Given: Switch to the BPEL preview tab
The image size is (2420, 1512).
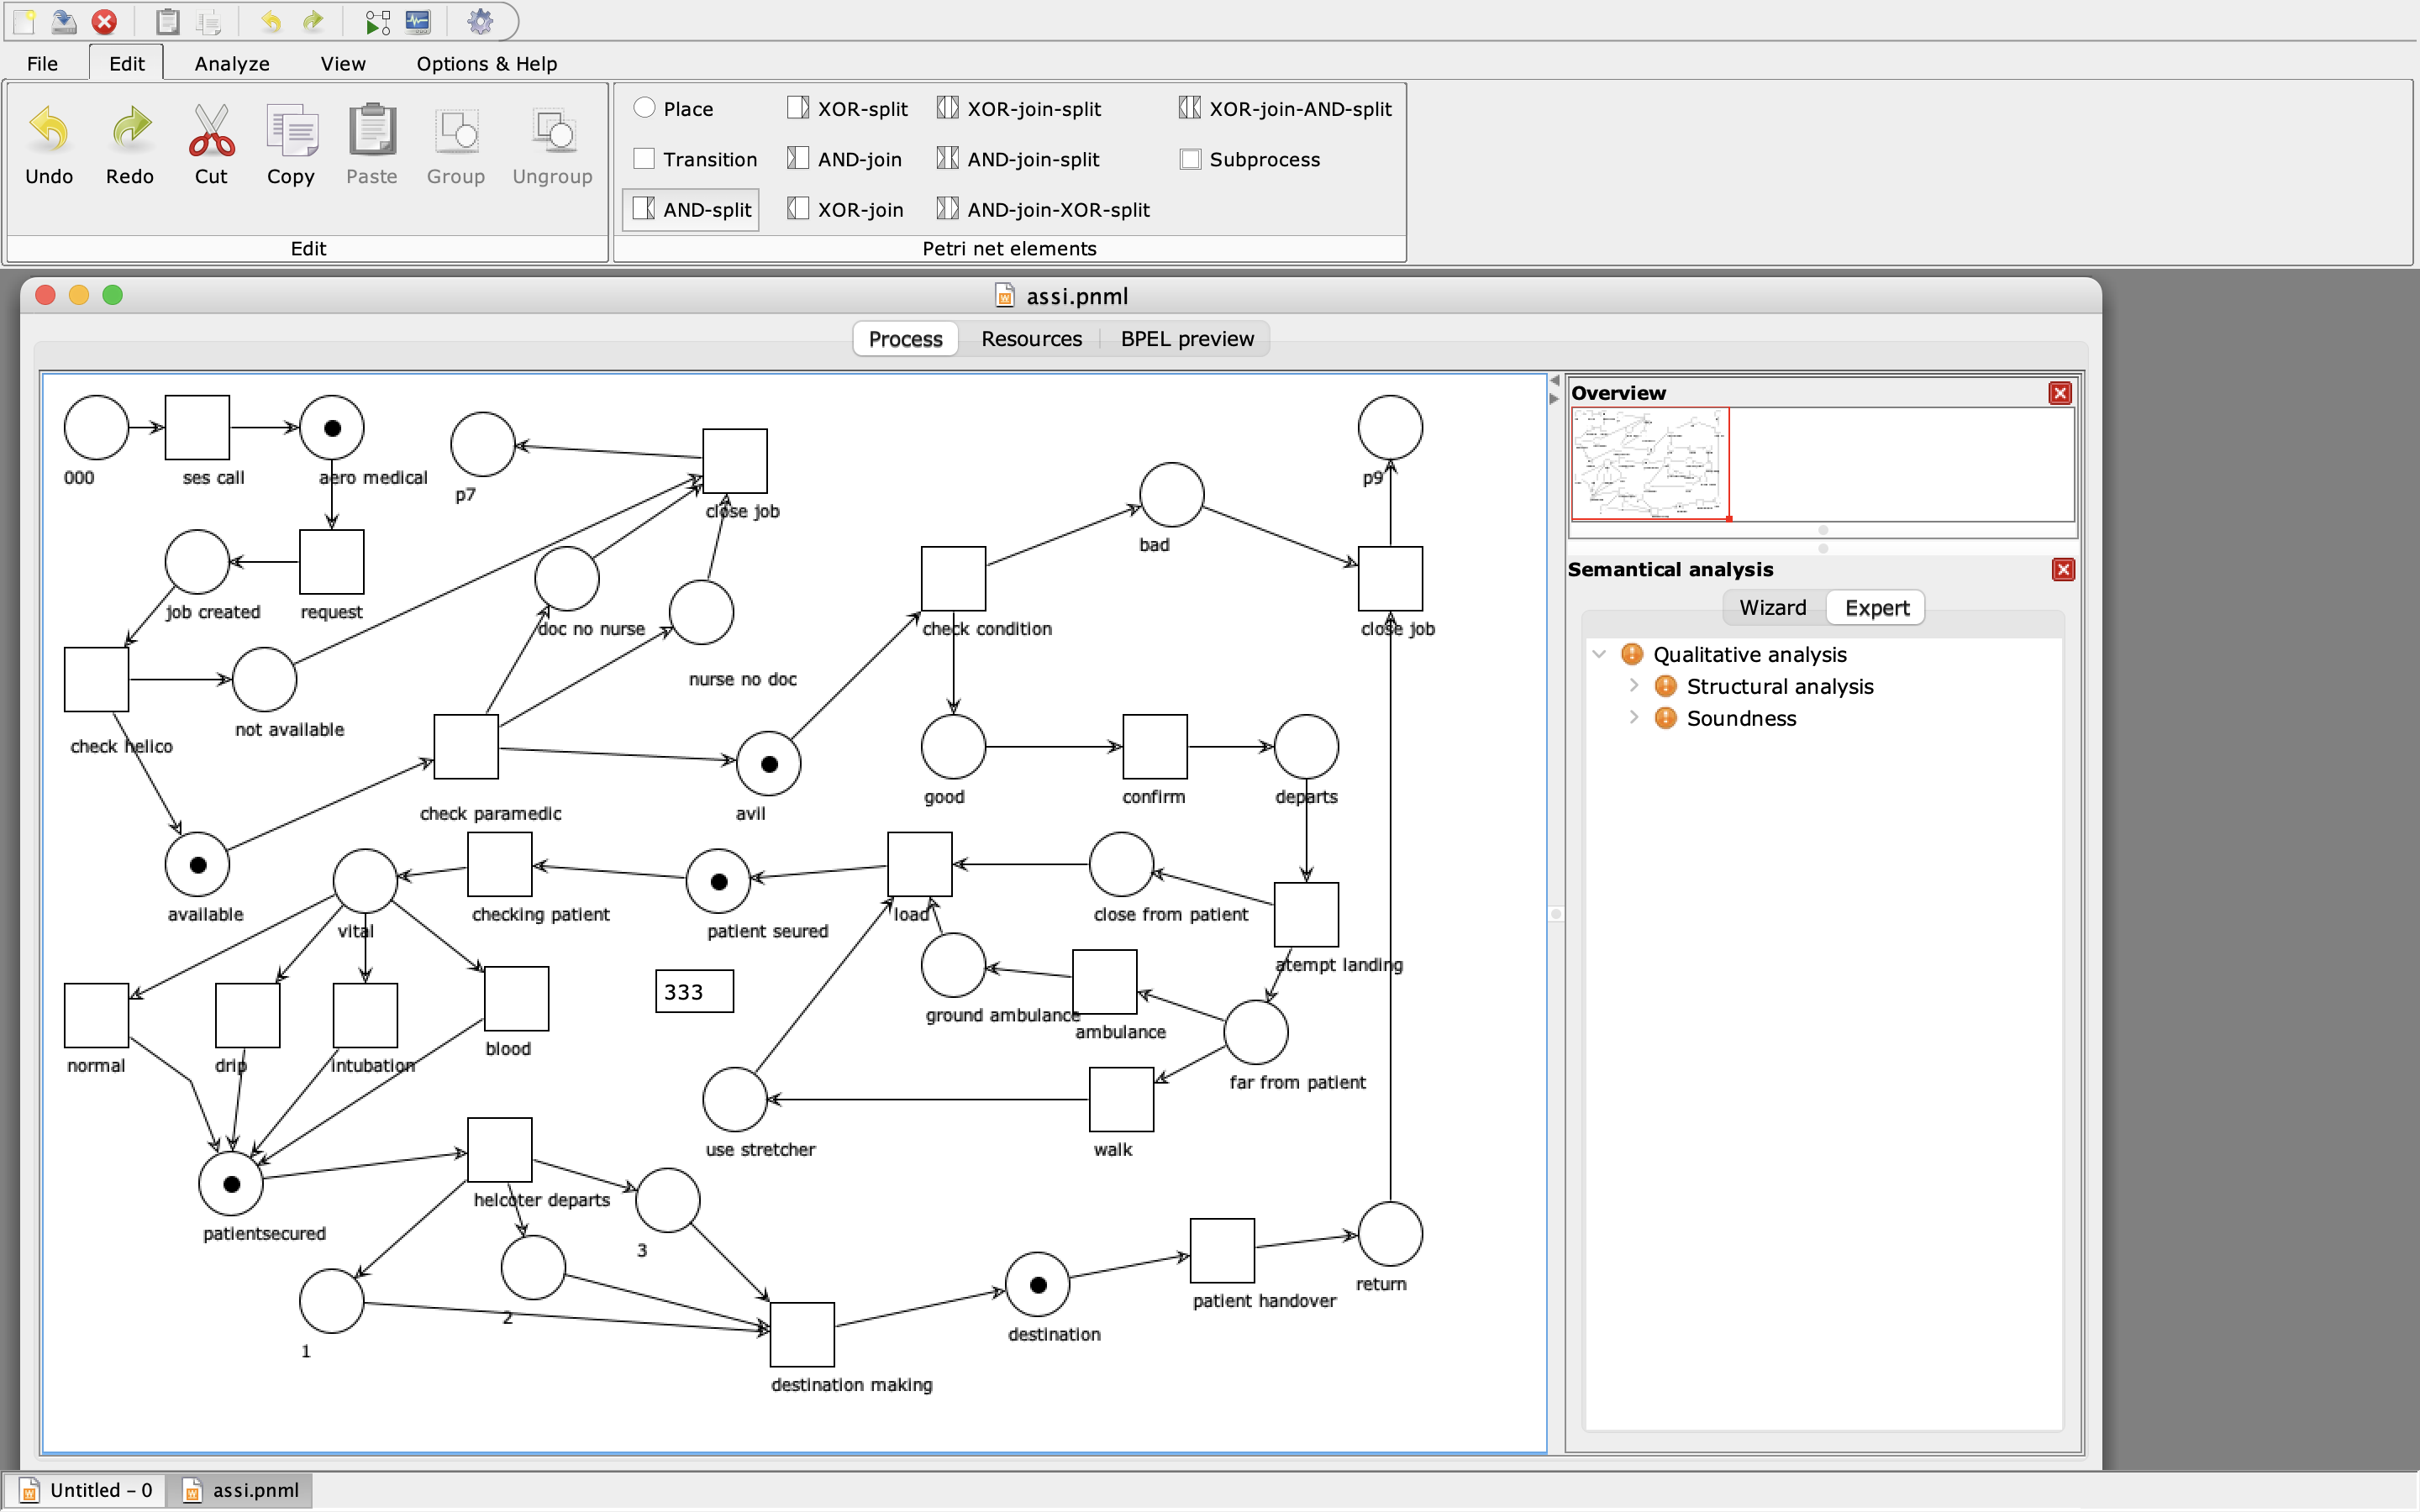Looking at the screenshot, I should pyautogui.click(x=1186, y=339).
